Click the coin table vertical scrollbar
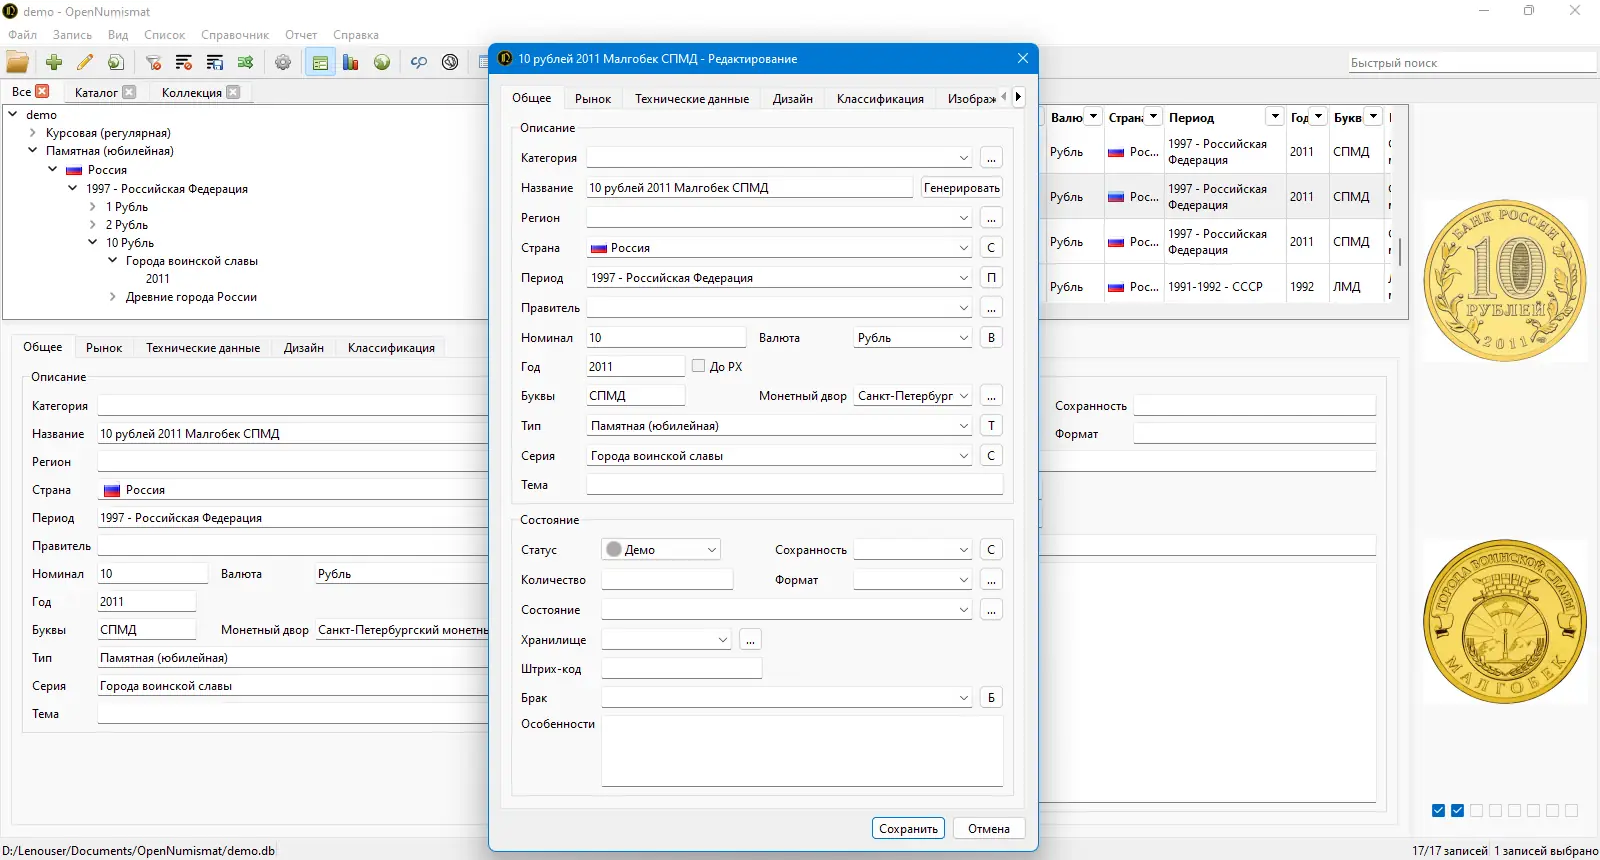Viewport: 1600px width, 860px height. [1399, 251]
